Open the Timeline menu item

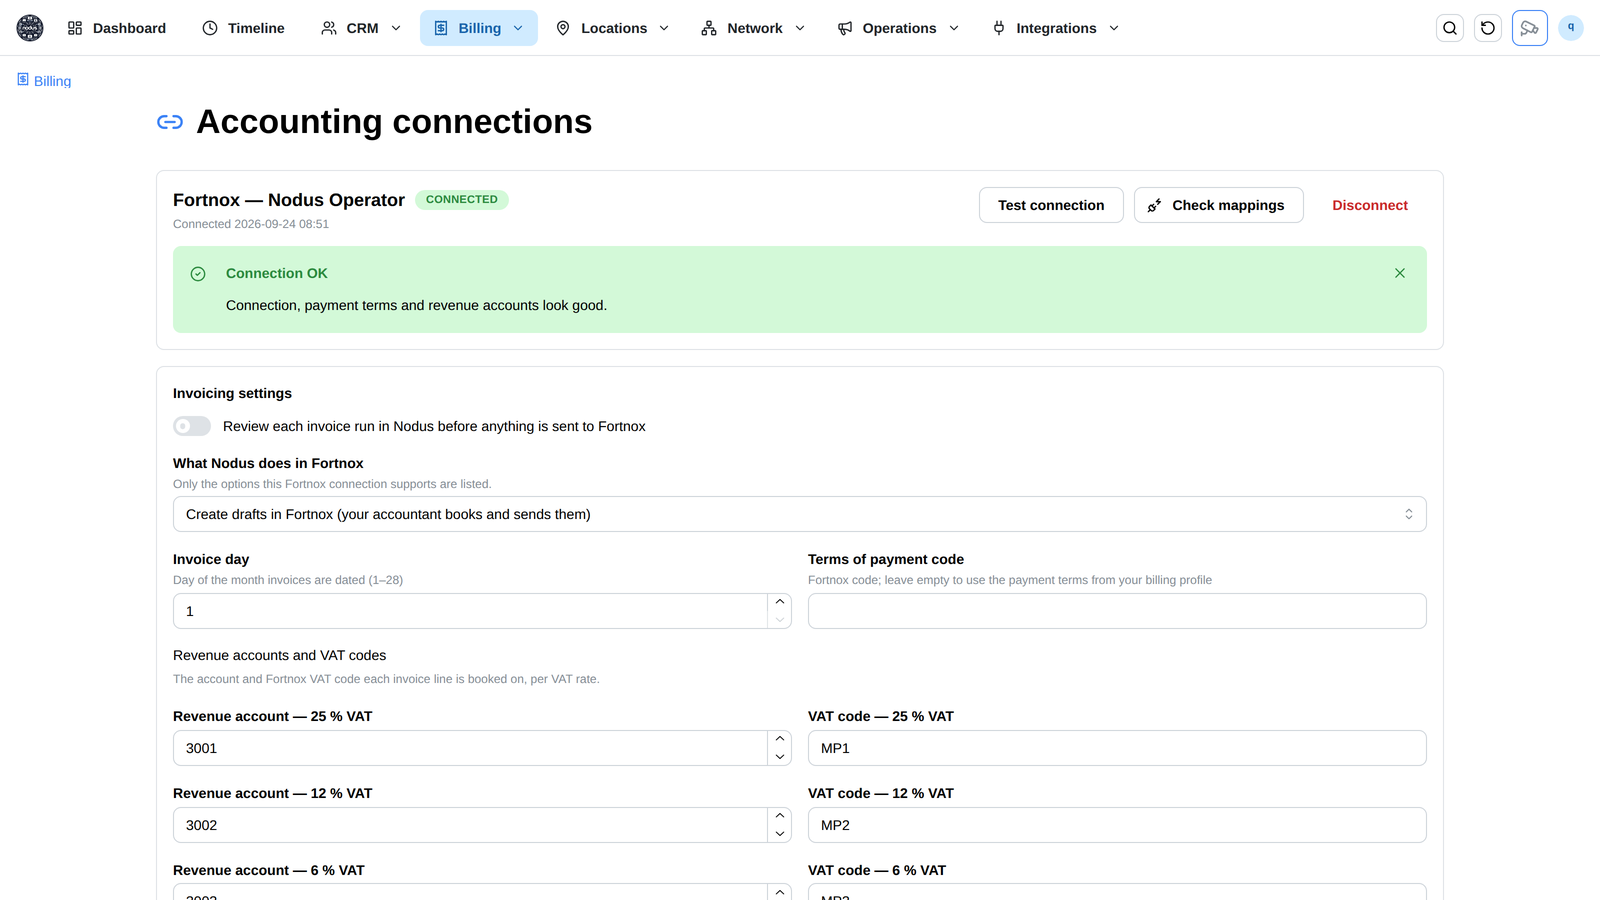point(243,28)
